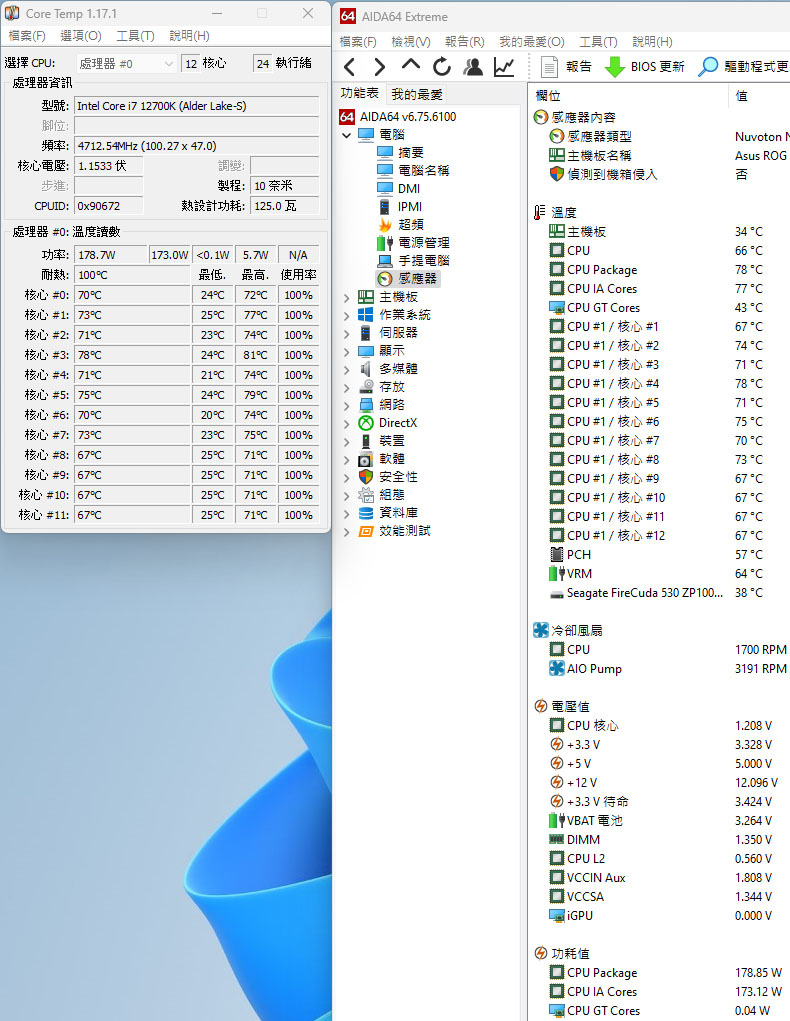Expand the 網路 network tree node
This screenshot has height=1021, width=790.
[346, 405]
